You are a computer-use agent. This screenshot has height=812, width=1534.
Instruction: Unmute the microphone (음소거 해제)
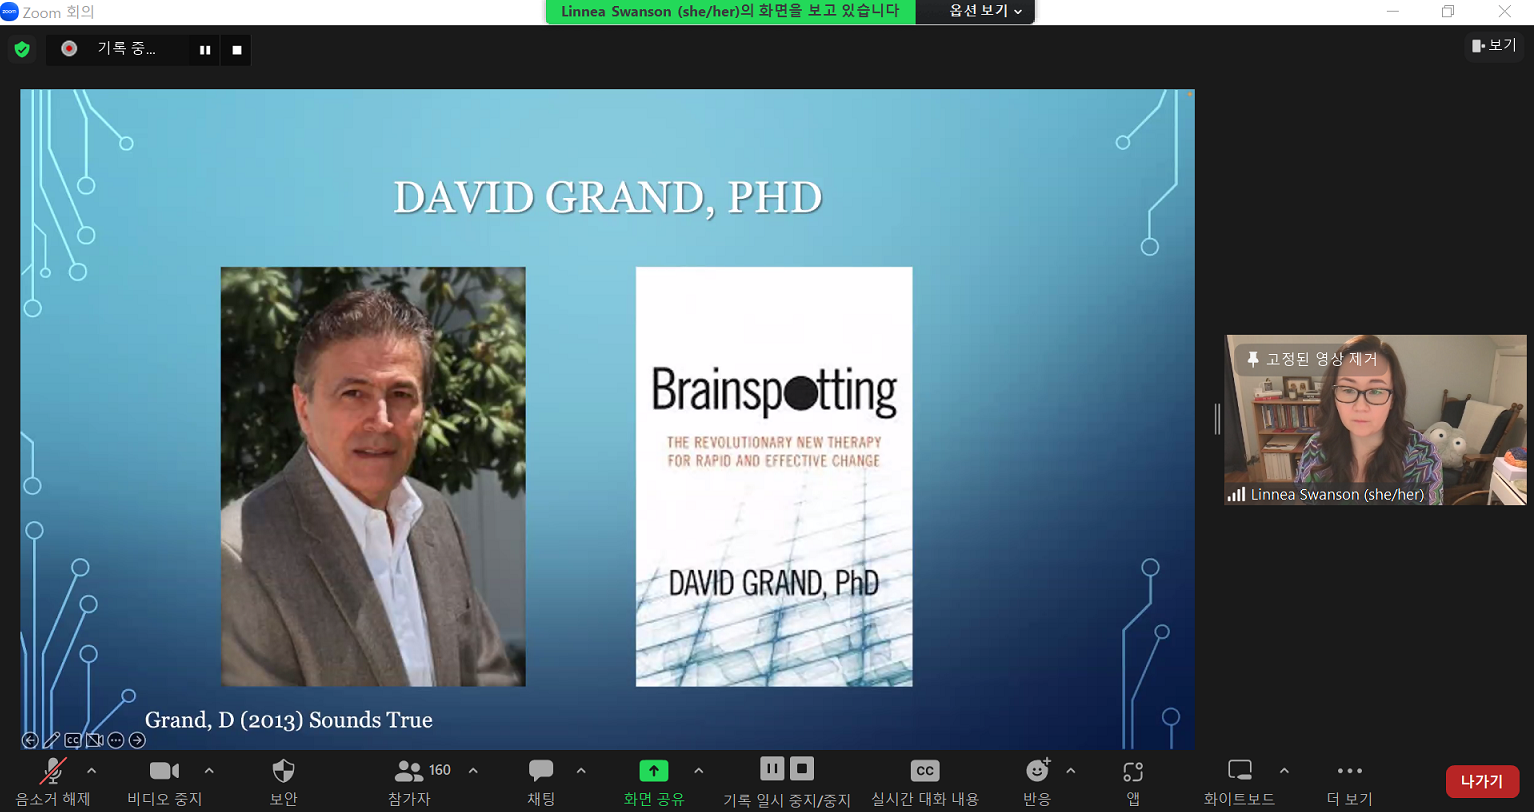click(53, 770)
